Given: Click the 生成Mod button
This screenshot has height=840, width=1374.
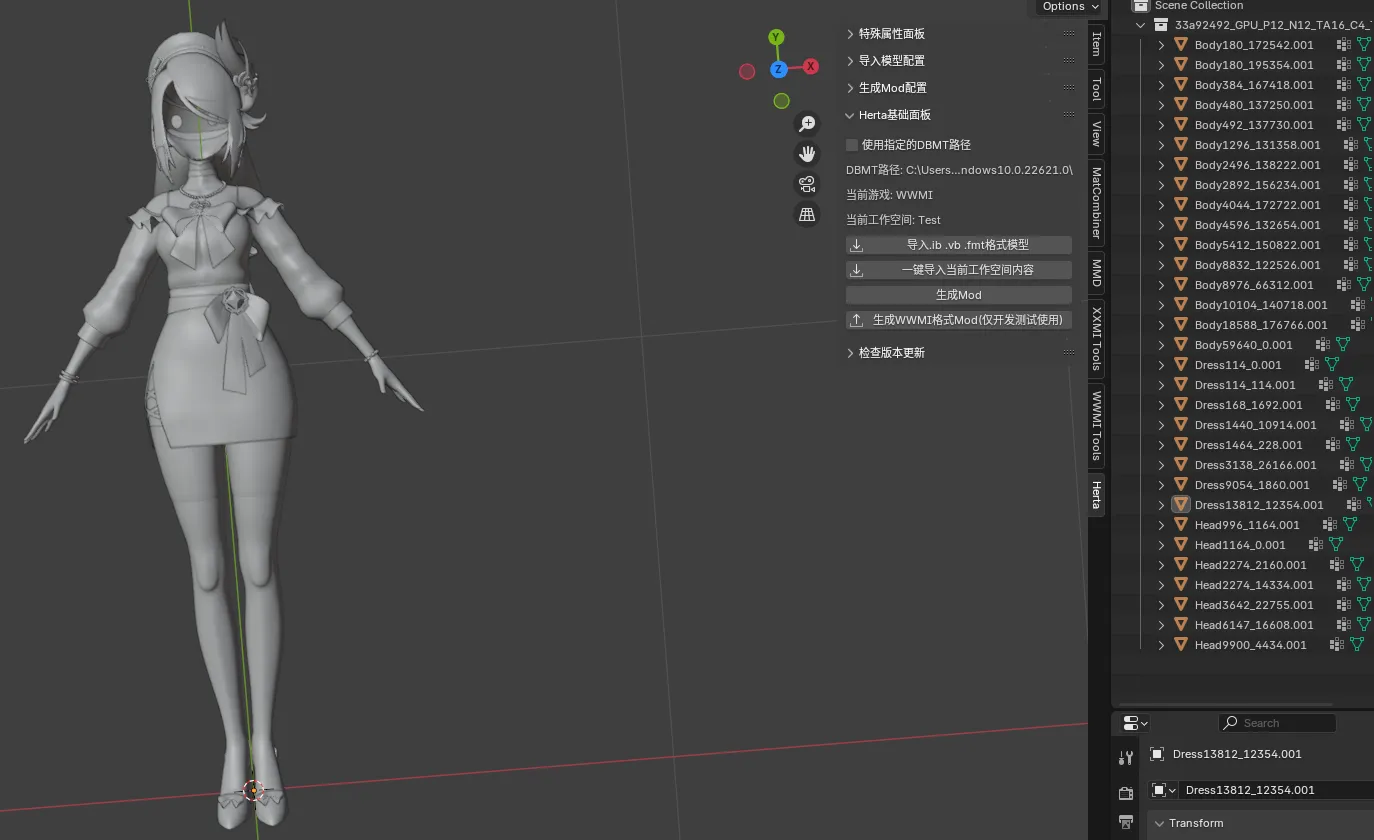Looking at the screenshot, I should [x=959, y=295].
